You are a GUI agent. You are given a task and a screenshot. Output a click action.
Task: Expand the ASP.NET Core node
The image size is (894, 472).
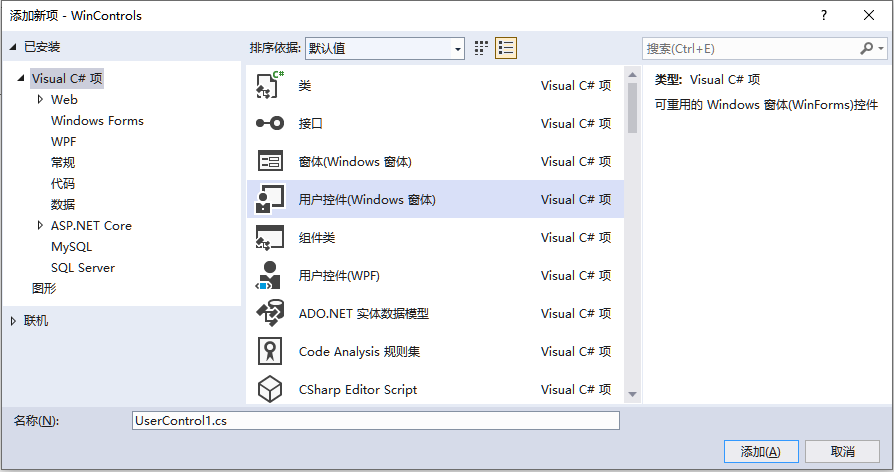coord(40,225)
